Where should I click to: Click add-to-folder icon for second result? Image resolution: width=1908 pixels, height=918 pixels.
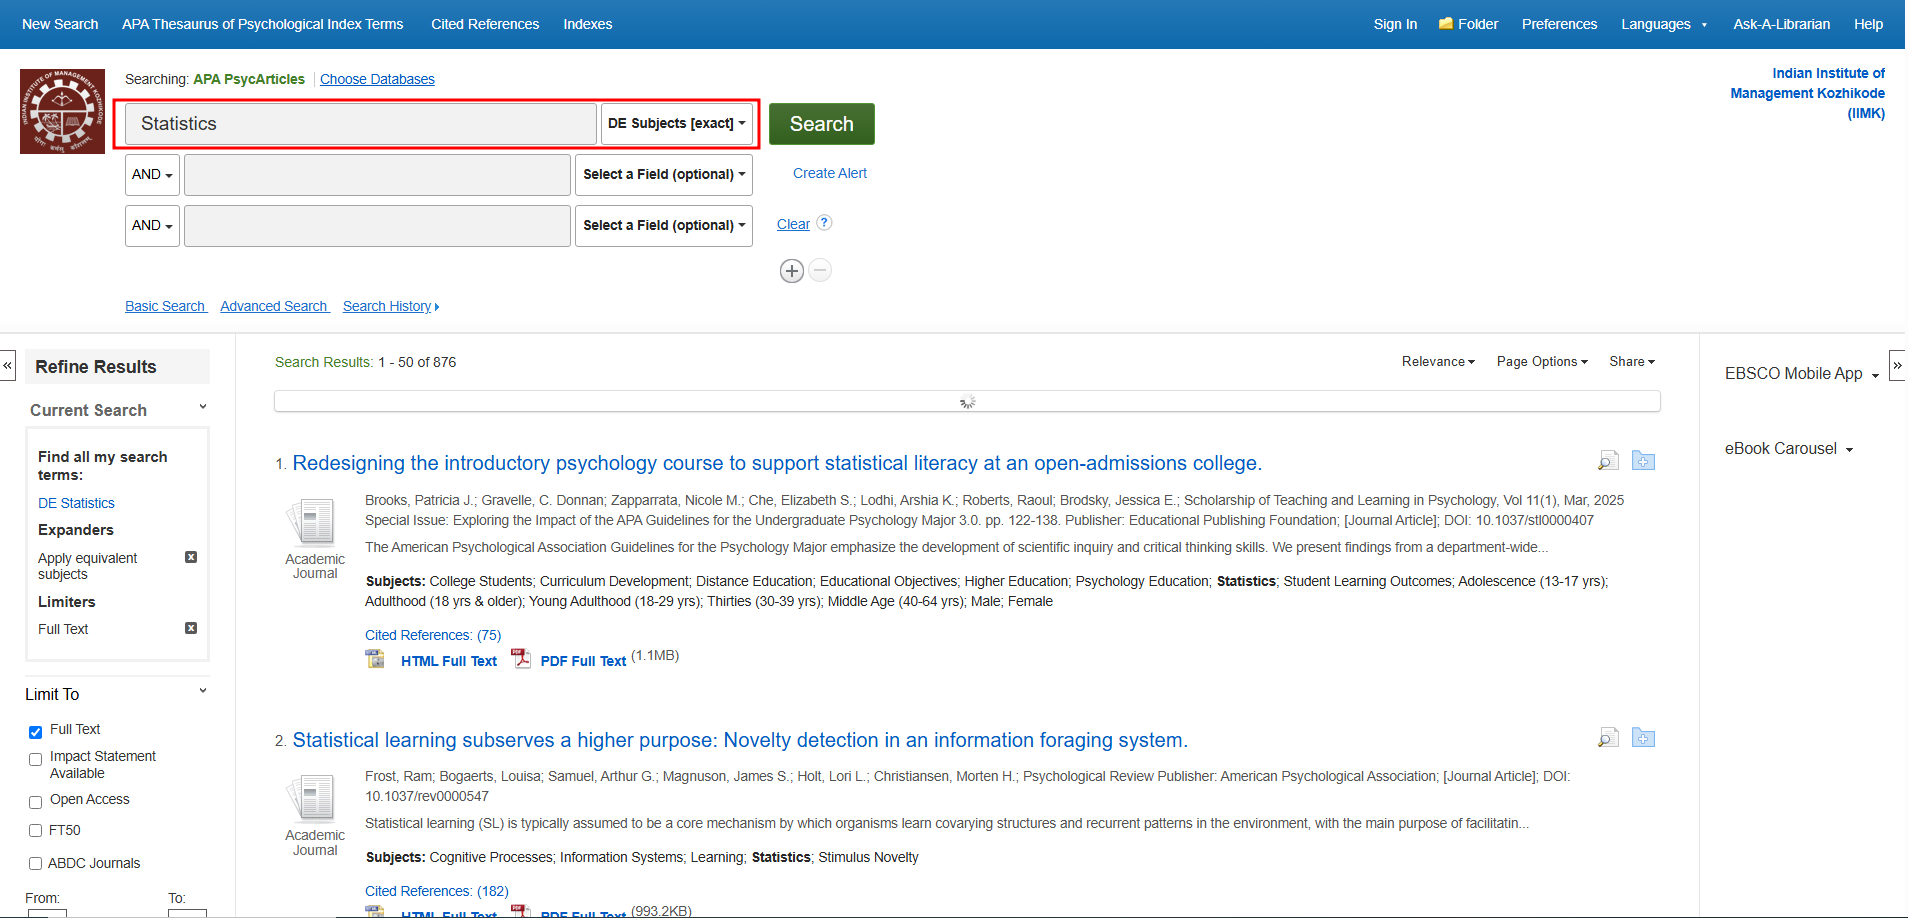click(x=1643, y=738)
